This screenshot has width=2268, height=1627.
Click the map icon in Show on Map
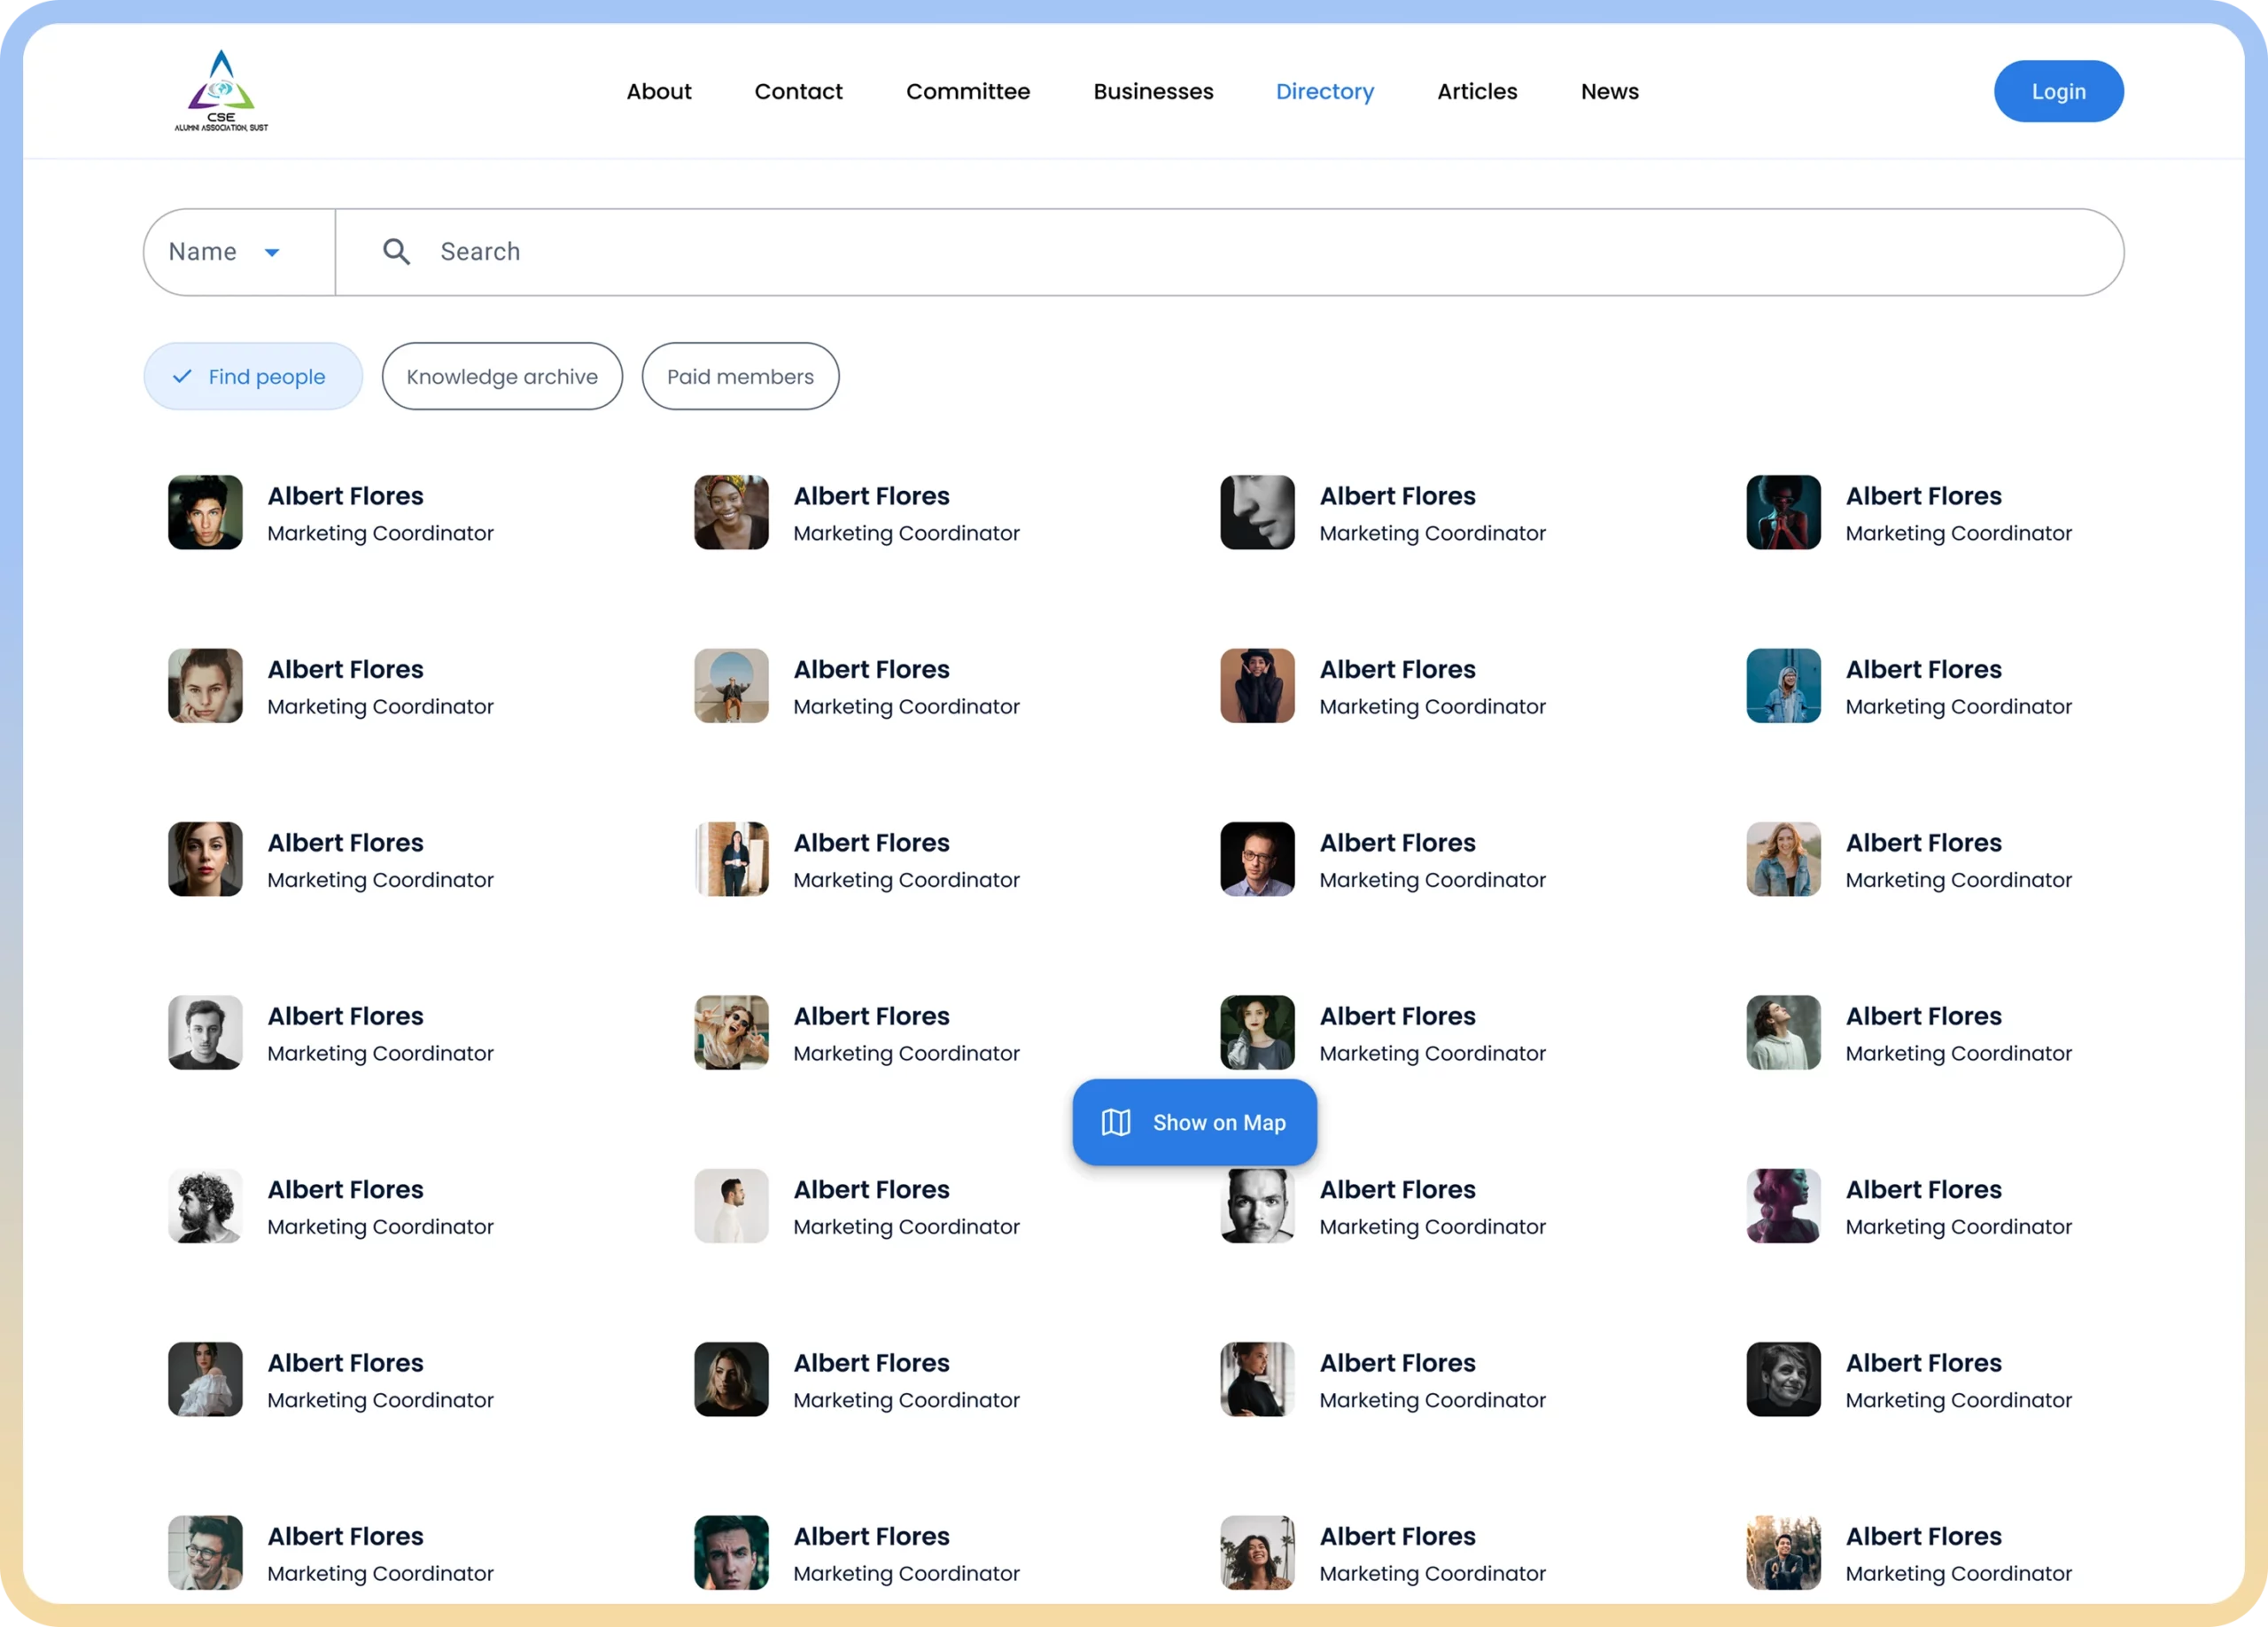click(x=1115, y=1122)
